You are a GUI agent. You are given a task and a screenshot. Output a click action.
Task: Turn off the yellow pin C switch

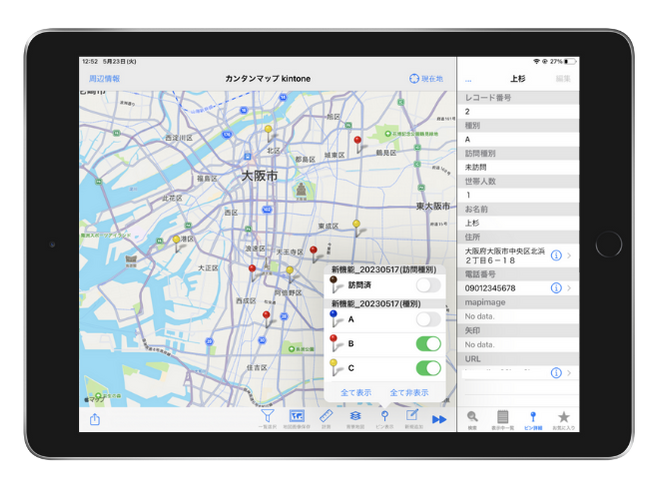click(x=428, y=367)
